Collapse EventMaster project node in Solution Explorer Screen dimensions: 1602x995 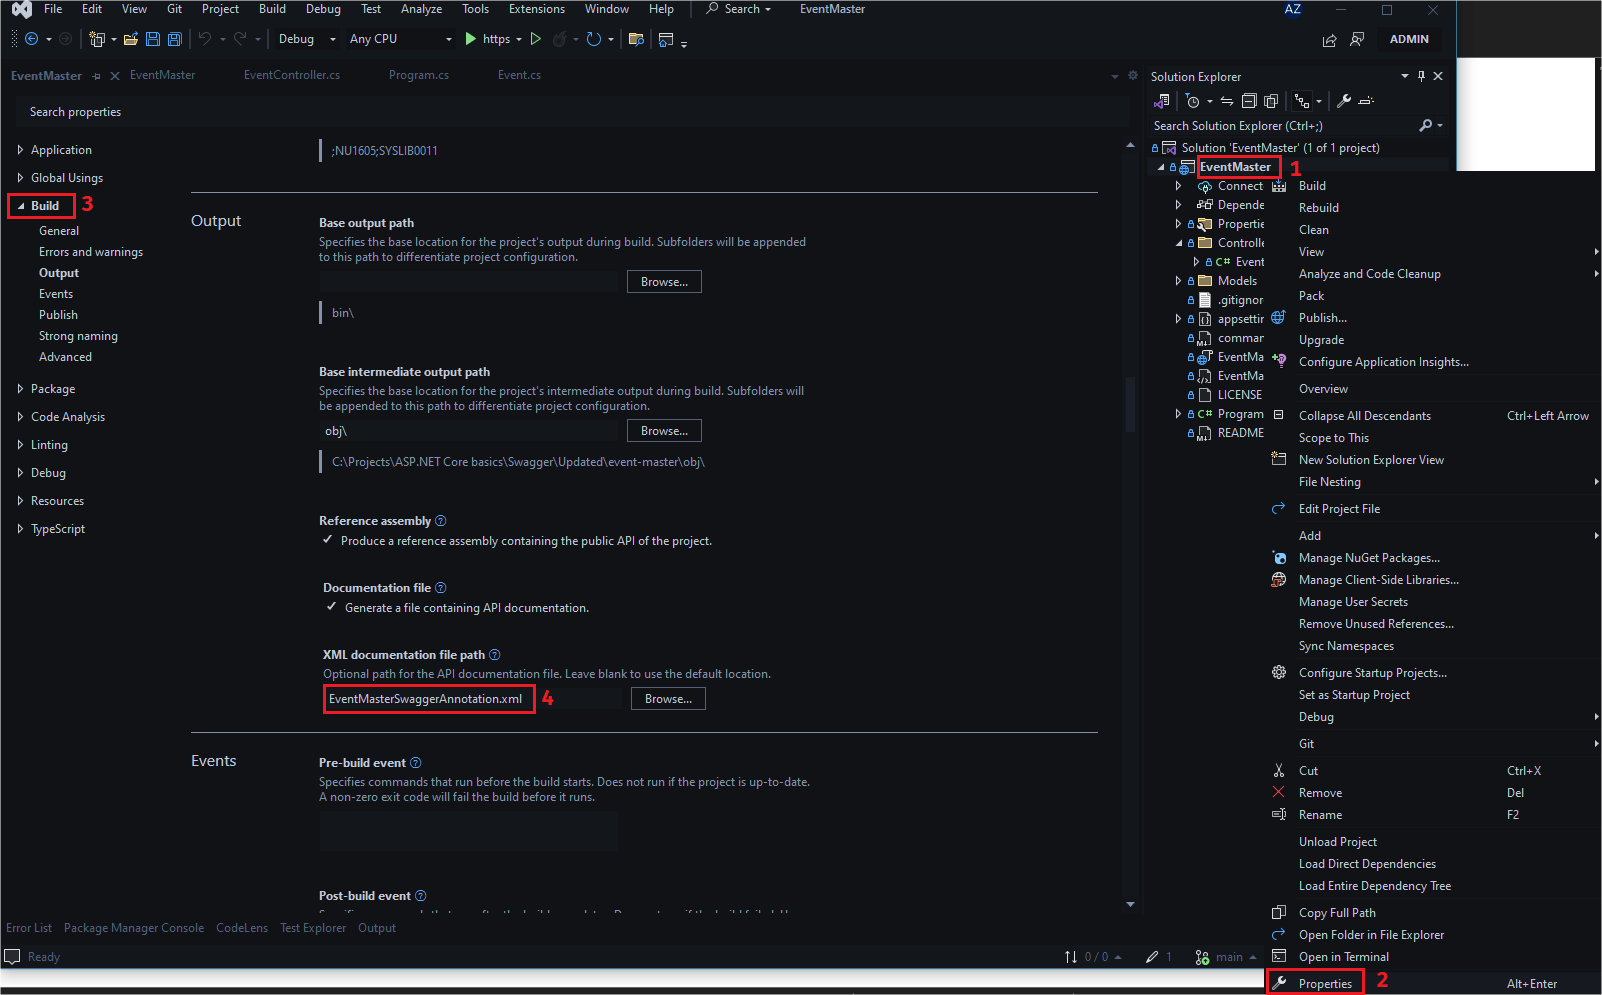(1161, 167)
